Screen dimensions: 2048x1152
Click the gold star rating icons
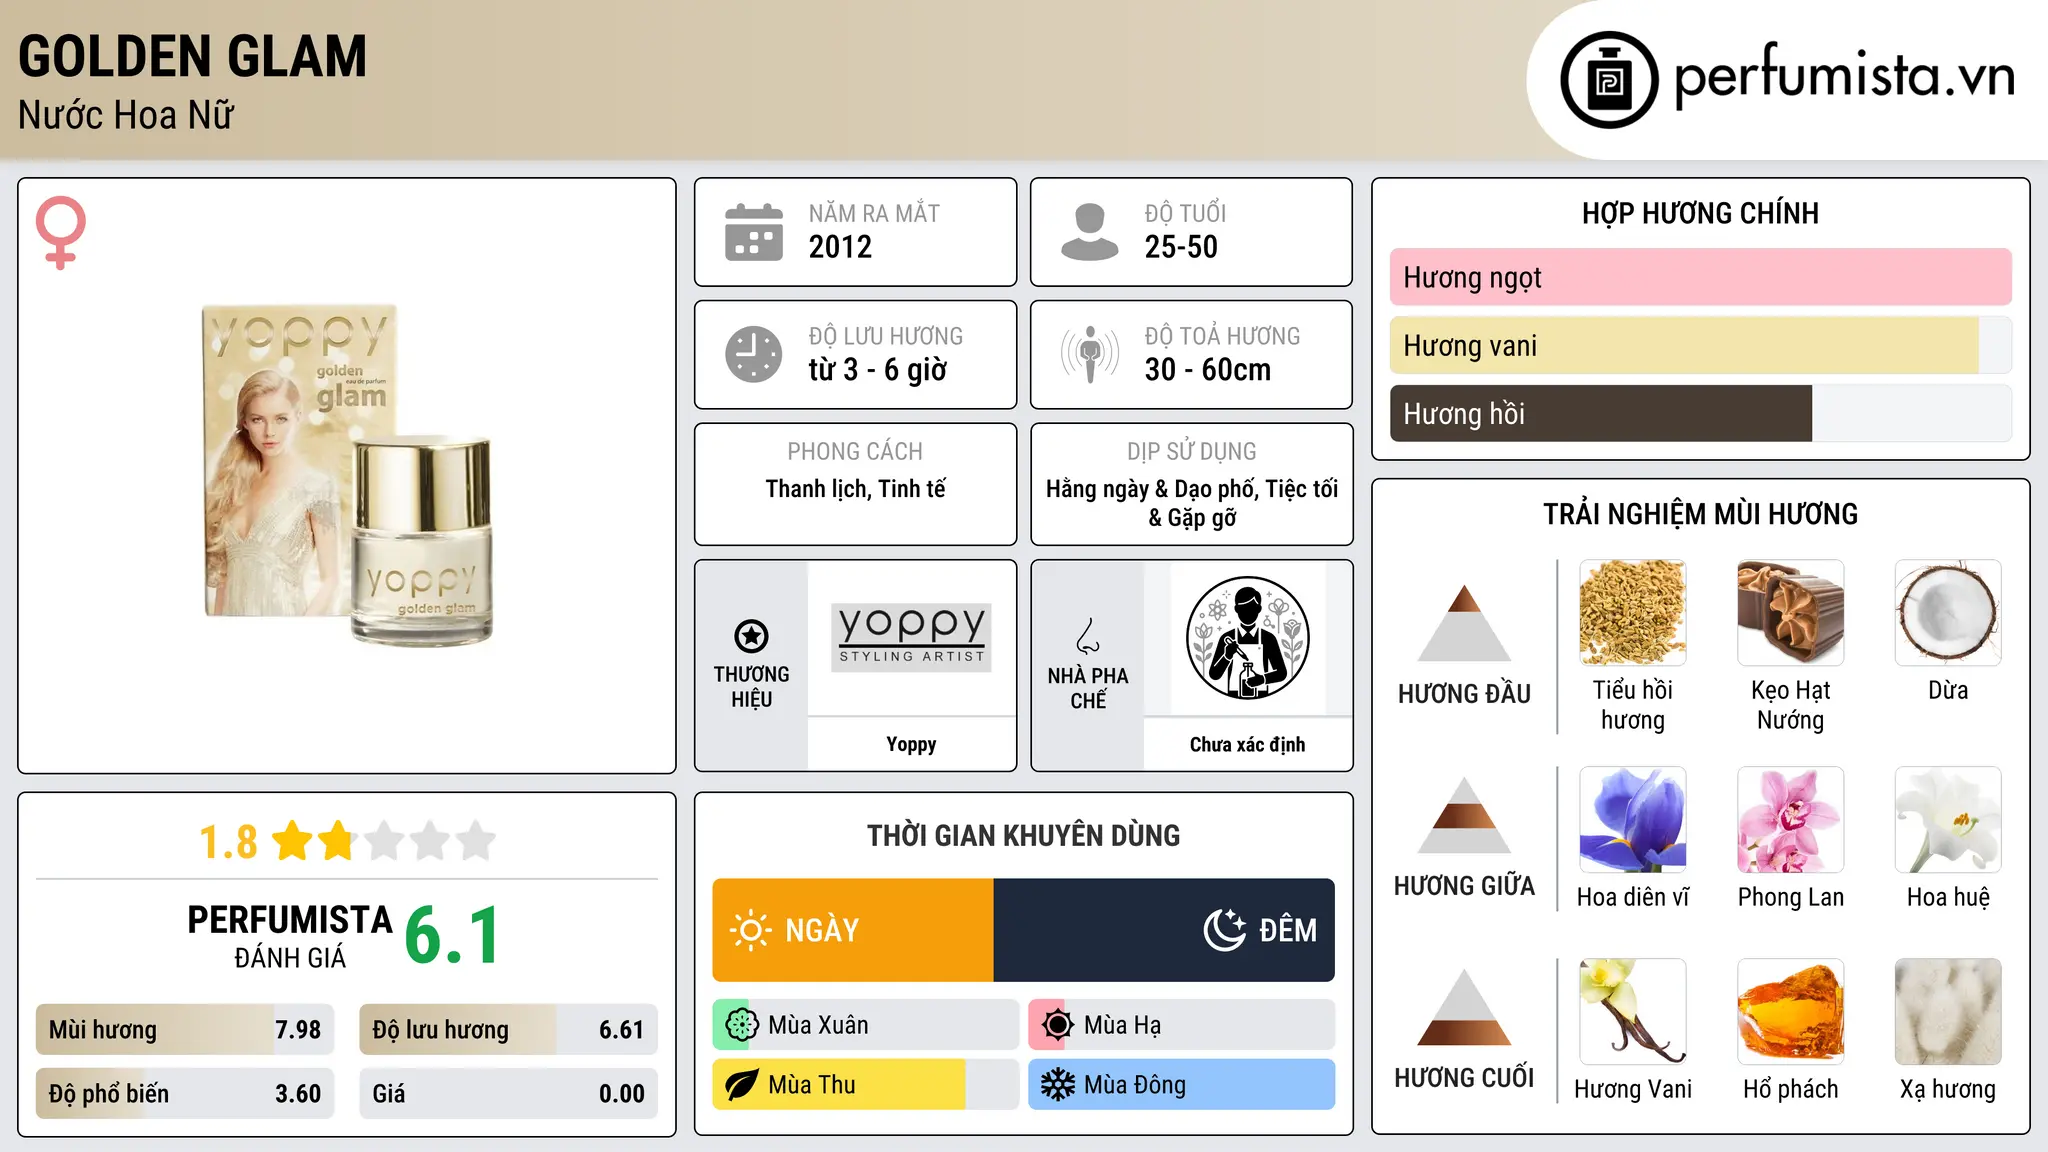(x=383, y=841)
